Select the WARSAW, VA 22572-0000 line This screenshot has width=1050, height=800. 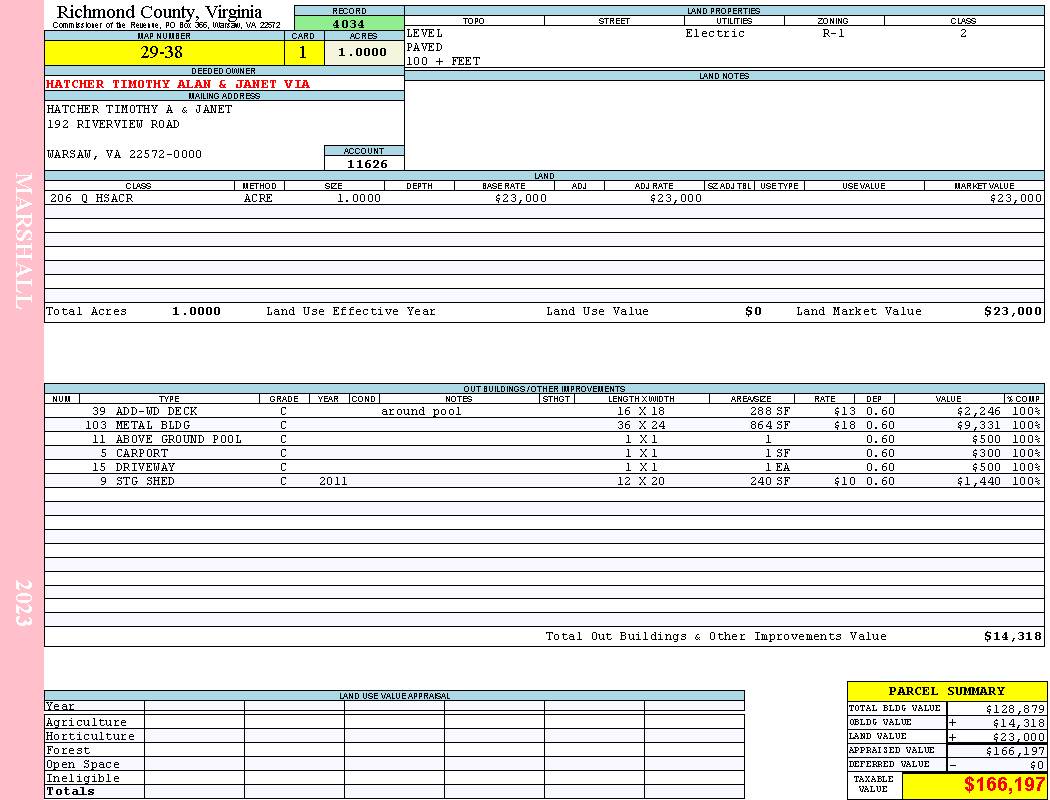pos(124,155)
